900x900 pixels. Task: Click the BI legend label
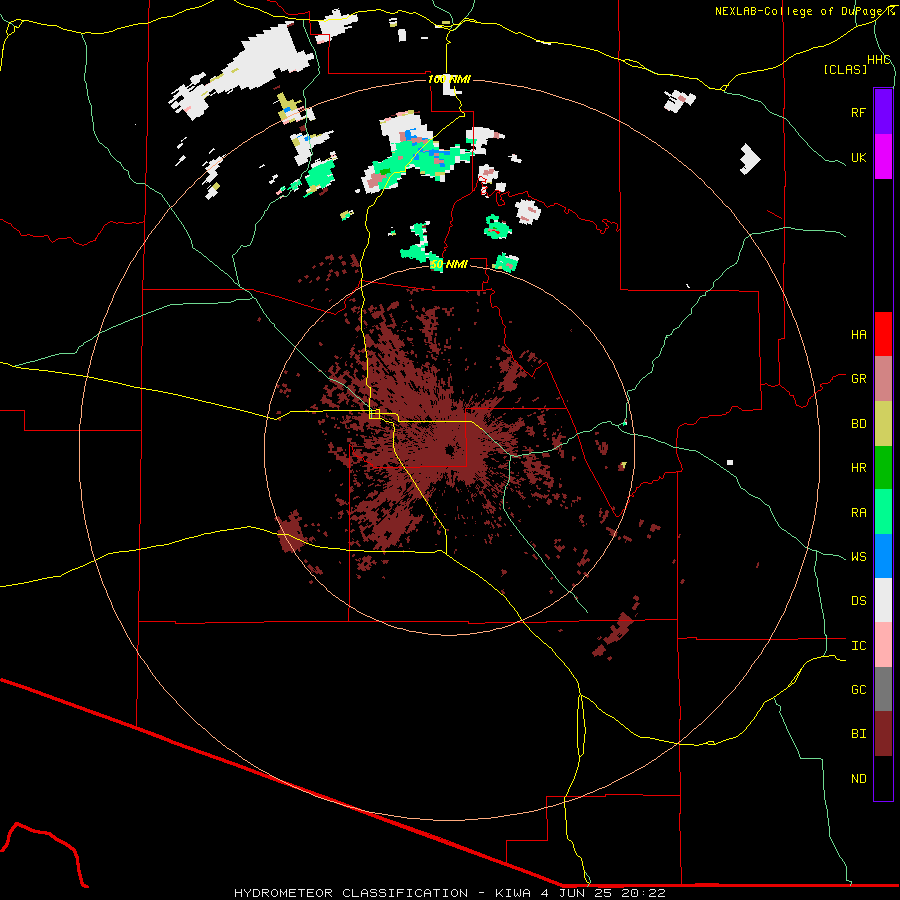858,734
